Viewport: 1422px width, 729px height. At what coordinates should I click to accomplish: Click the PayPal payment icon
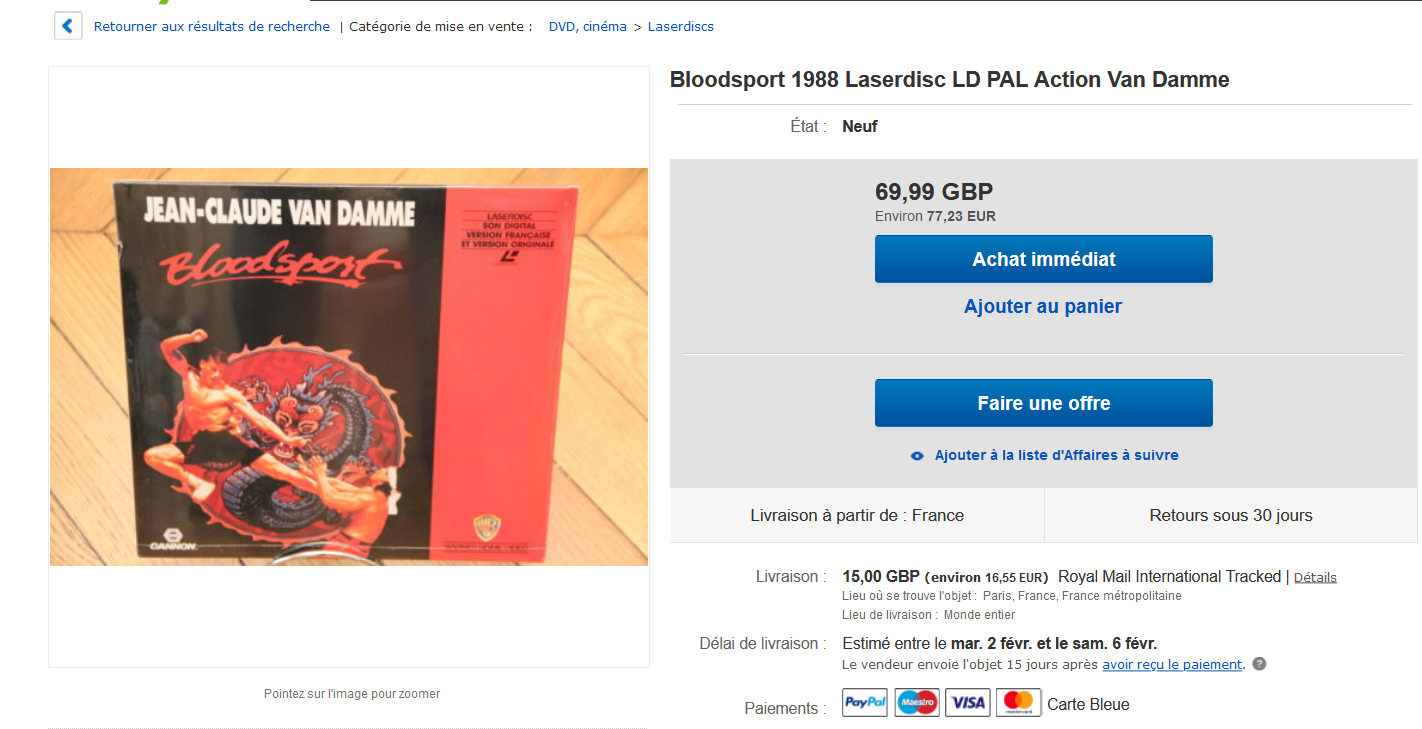[x=865, y=703]
